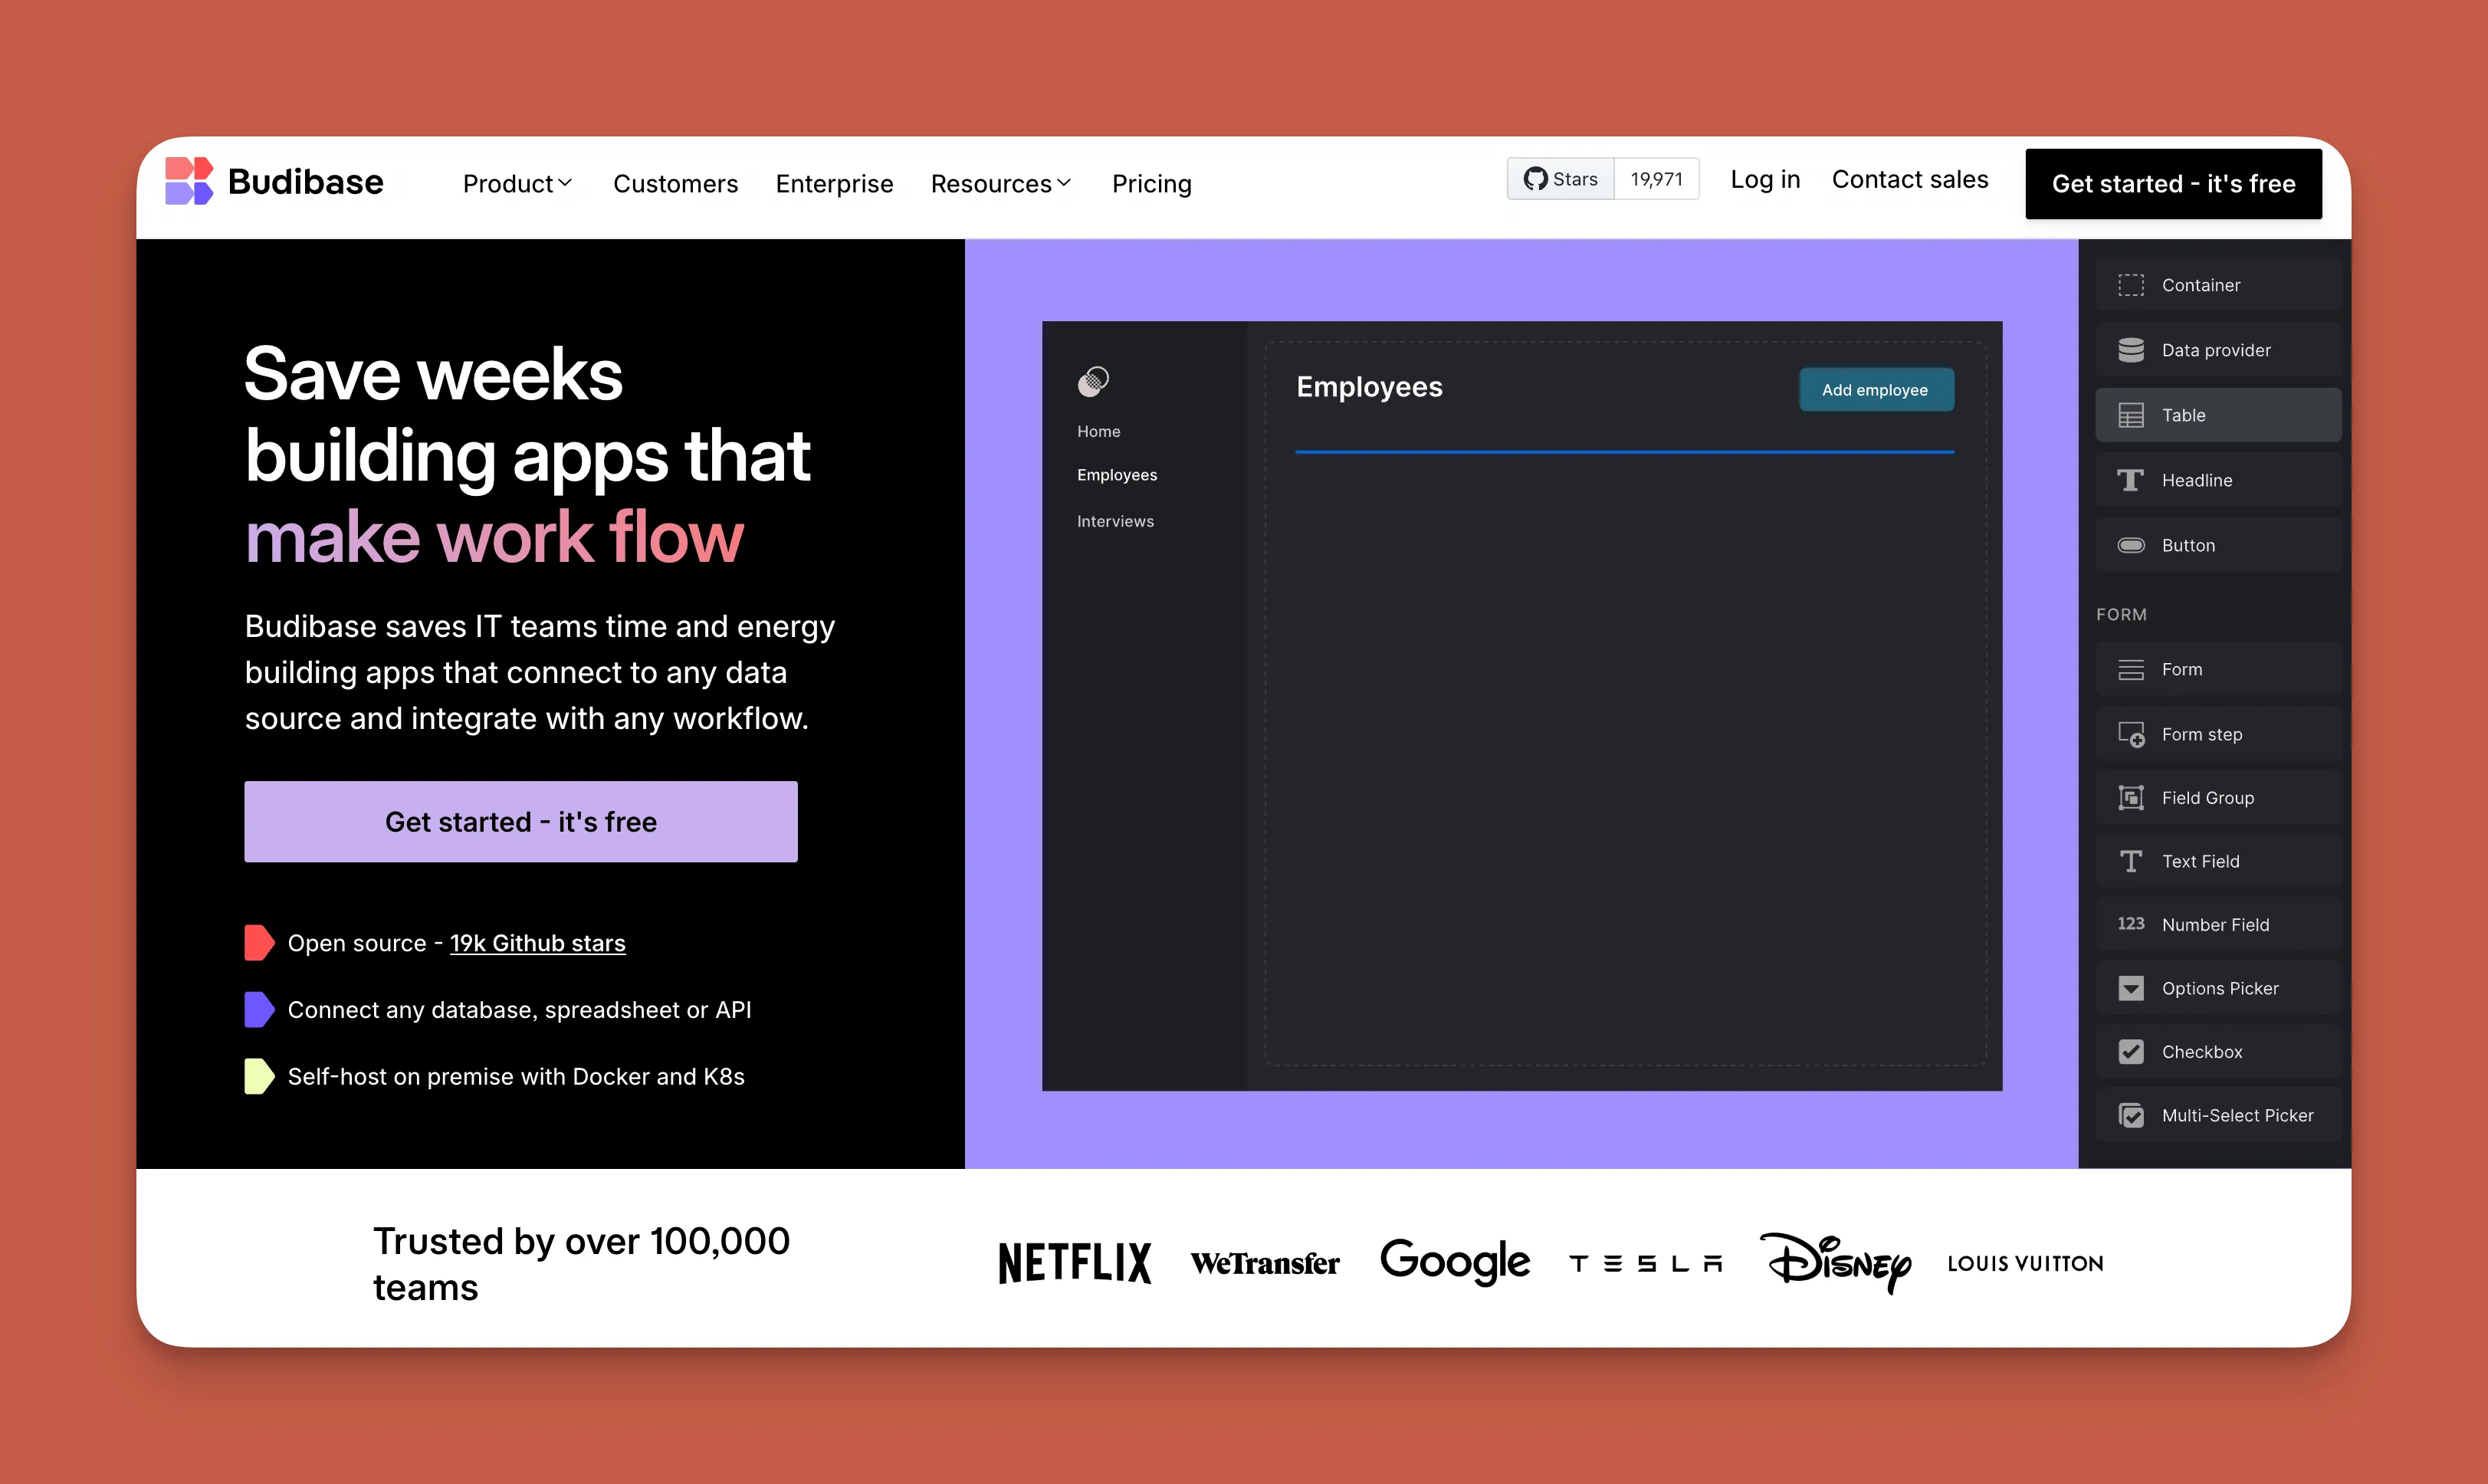Open the 19k Github stars link
The width and height of the screenshot is (2488, 1484).
[x=537, y=943]
